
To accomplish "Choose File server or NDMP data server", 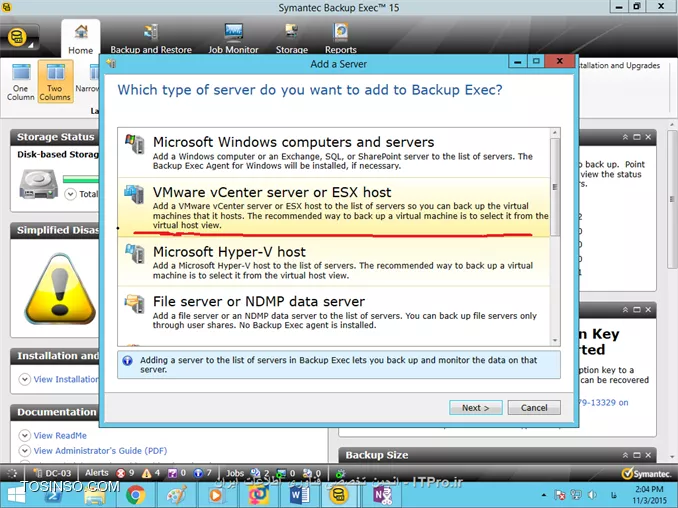I will click(x=334, y=311).
